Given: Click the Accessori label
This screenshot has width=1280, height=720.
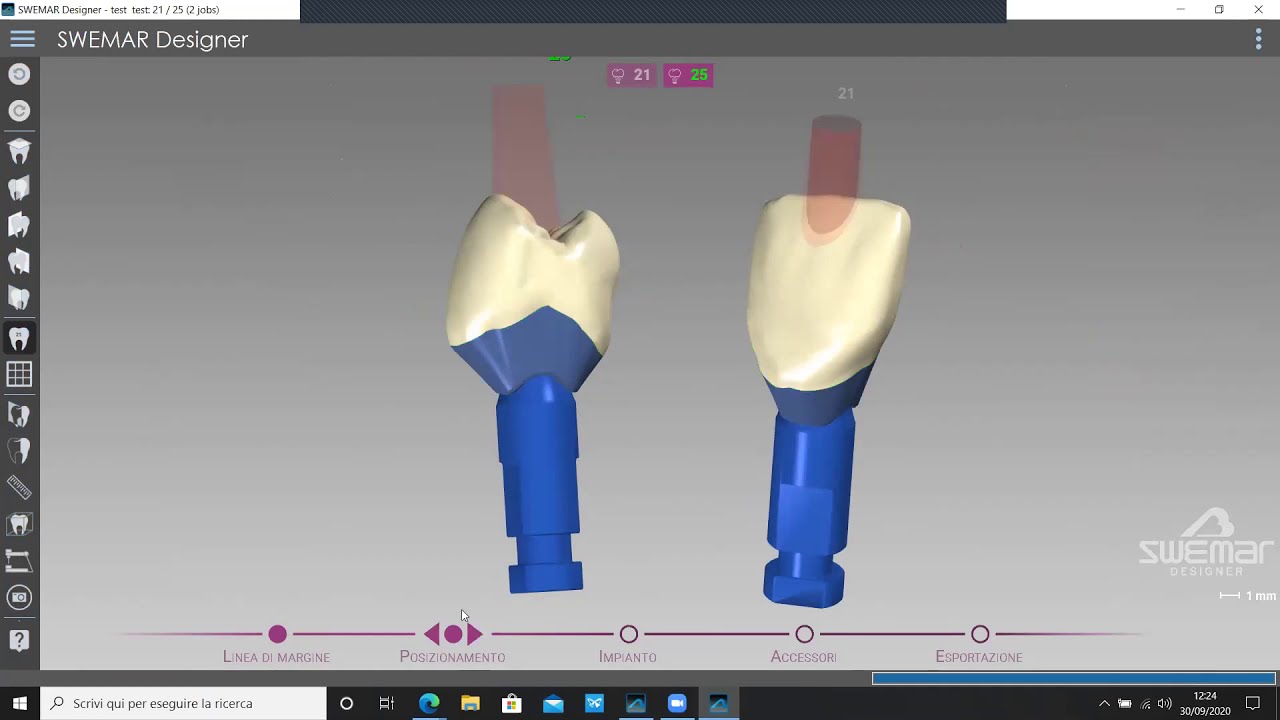Looking at the screenshot, I should (804, 657).
